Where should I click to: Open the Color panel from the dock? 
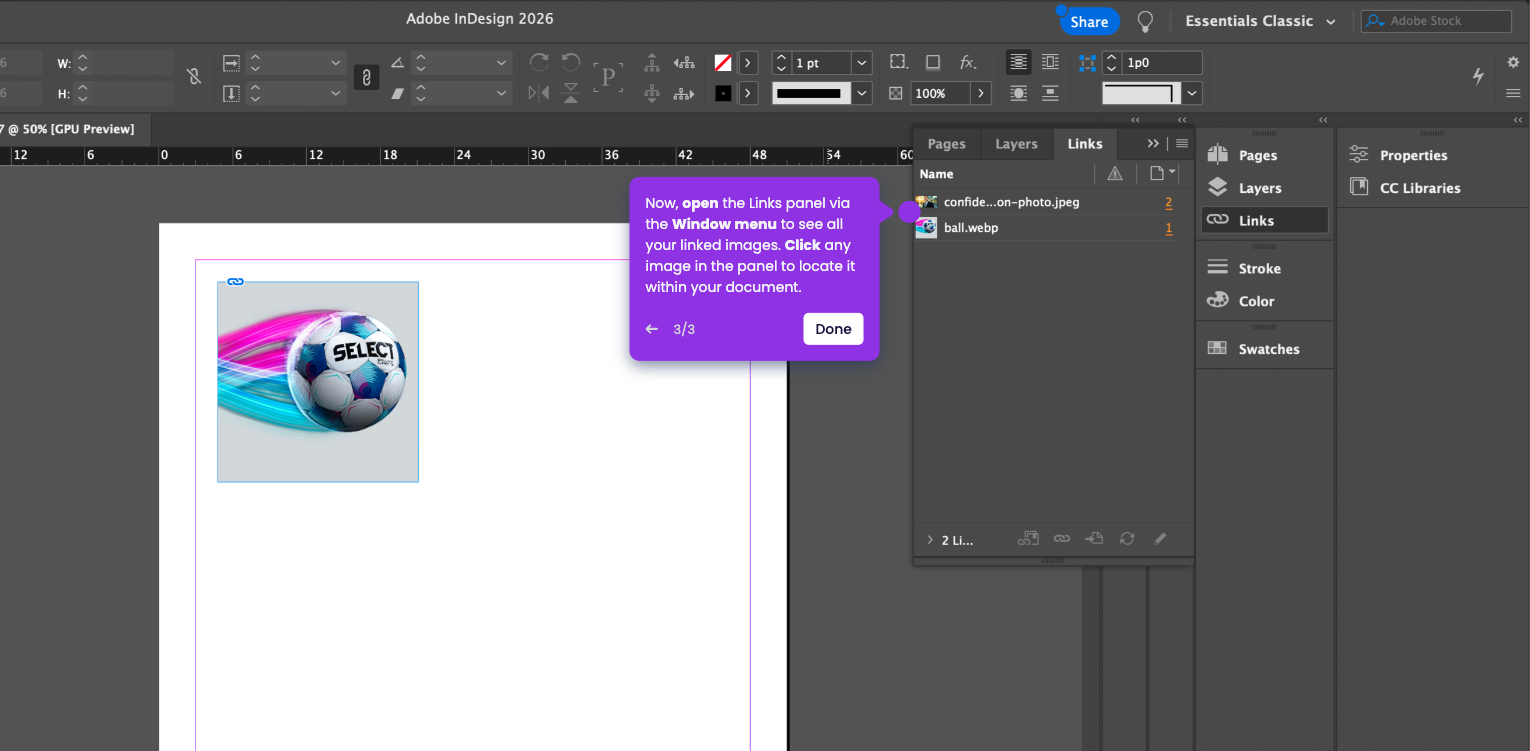[x=1255, y=301]
